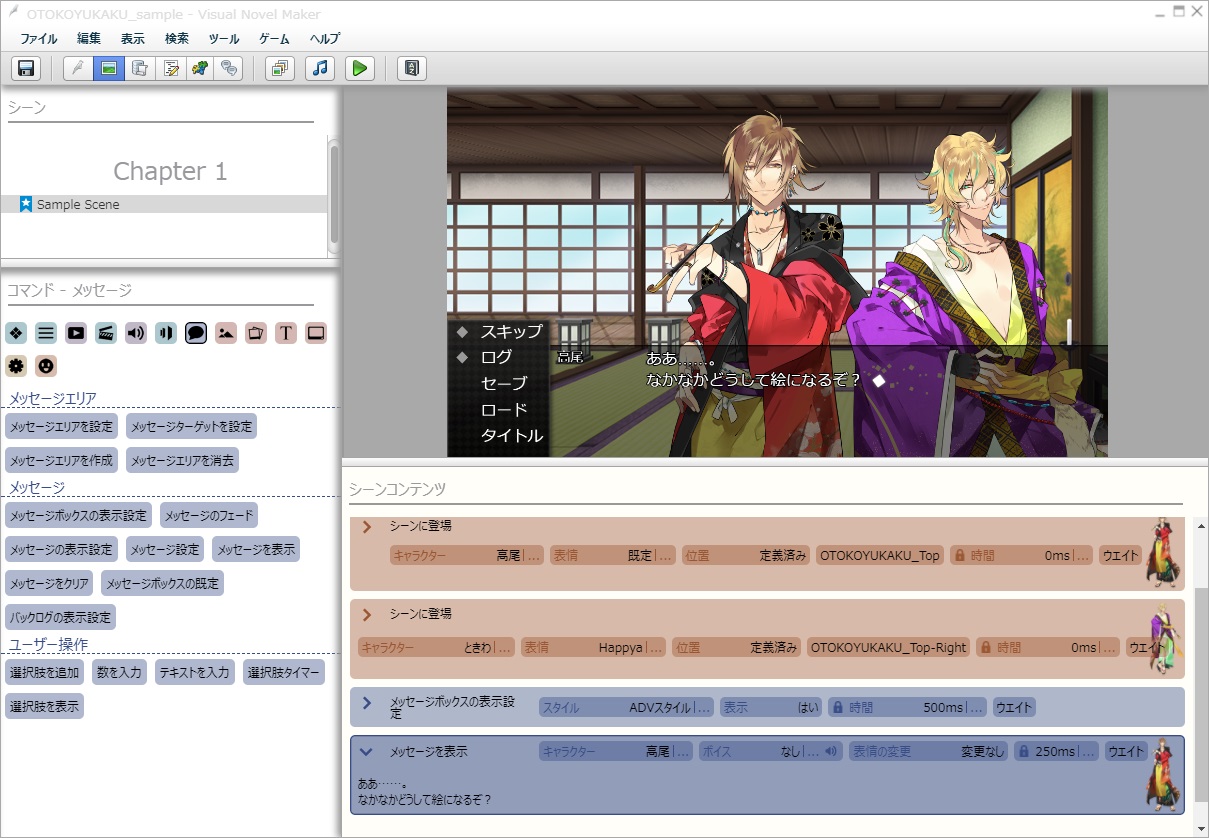This screenshot has width=1209, height=838.
Task: Click the speaker icon in the ボイス field
Action: tap(831, 751)
